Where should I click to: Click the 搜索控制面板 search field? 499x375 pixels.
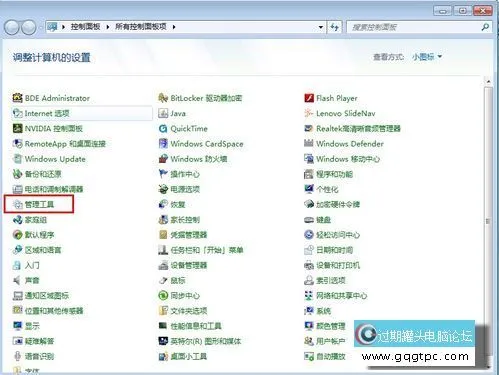[414, 27]
